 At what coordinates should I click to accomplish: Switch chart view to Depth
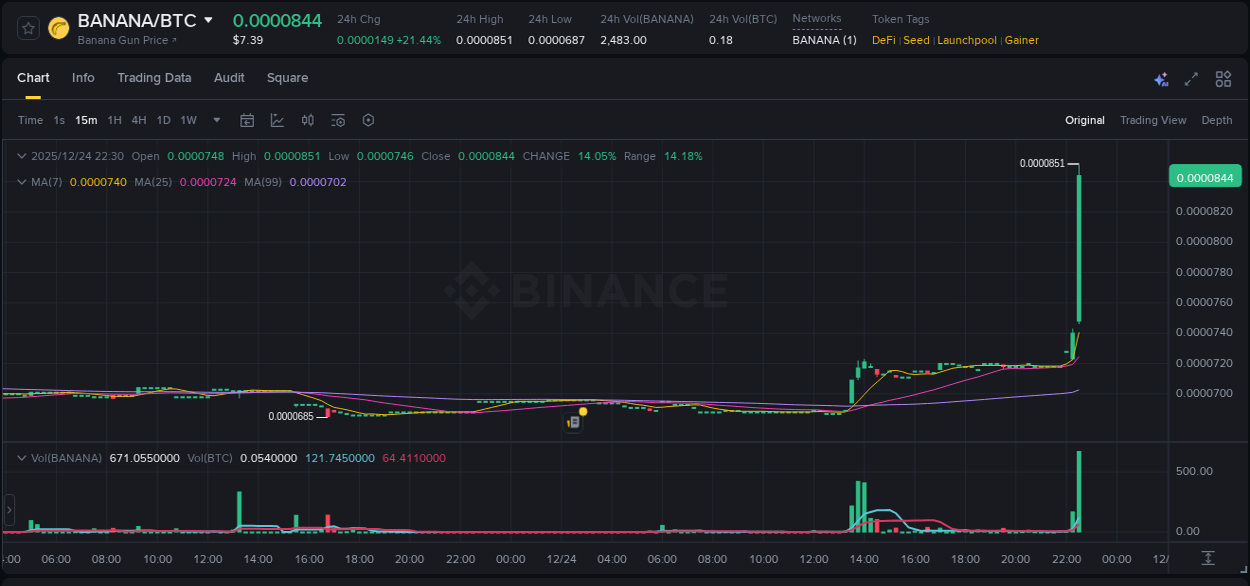tap(1216, 120)
